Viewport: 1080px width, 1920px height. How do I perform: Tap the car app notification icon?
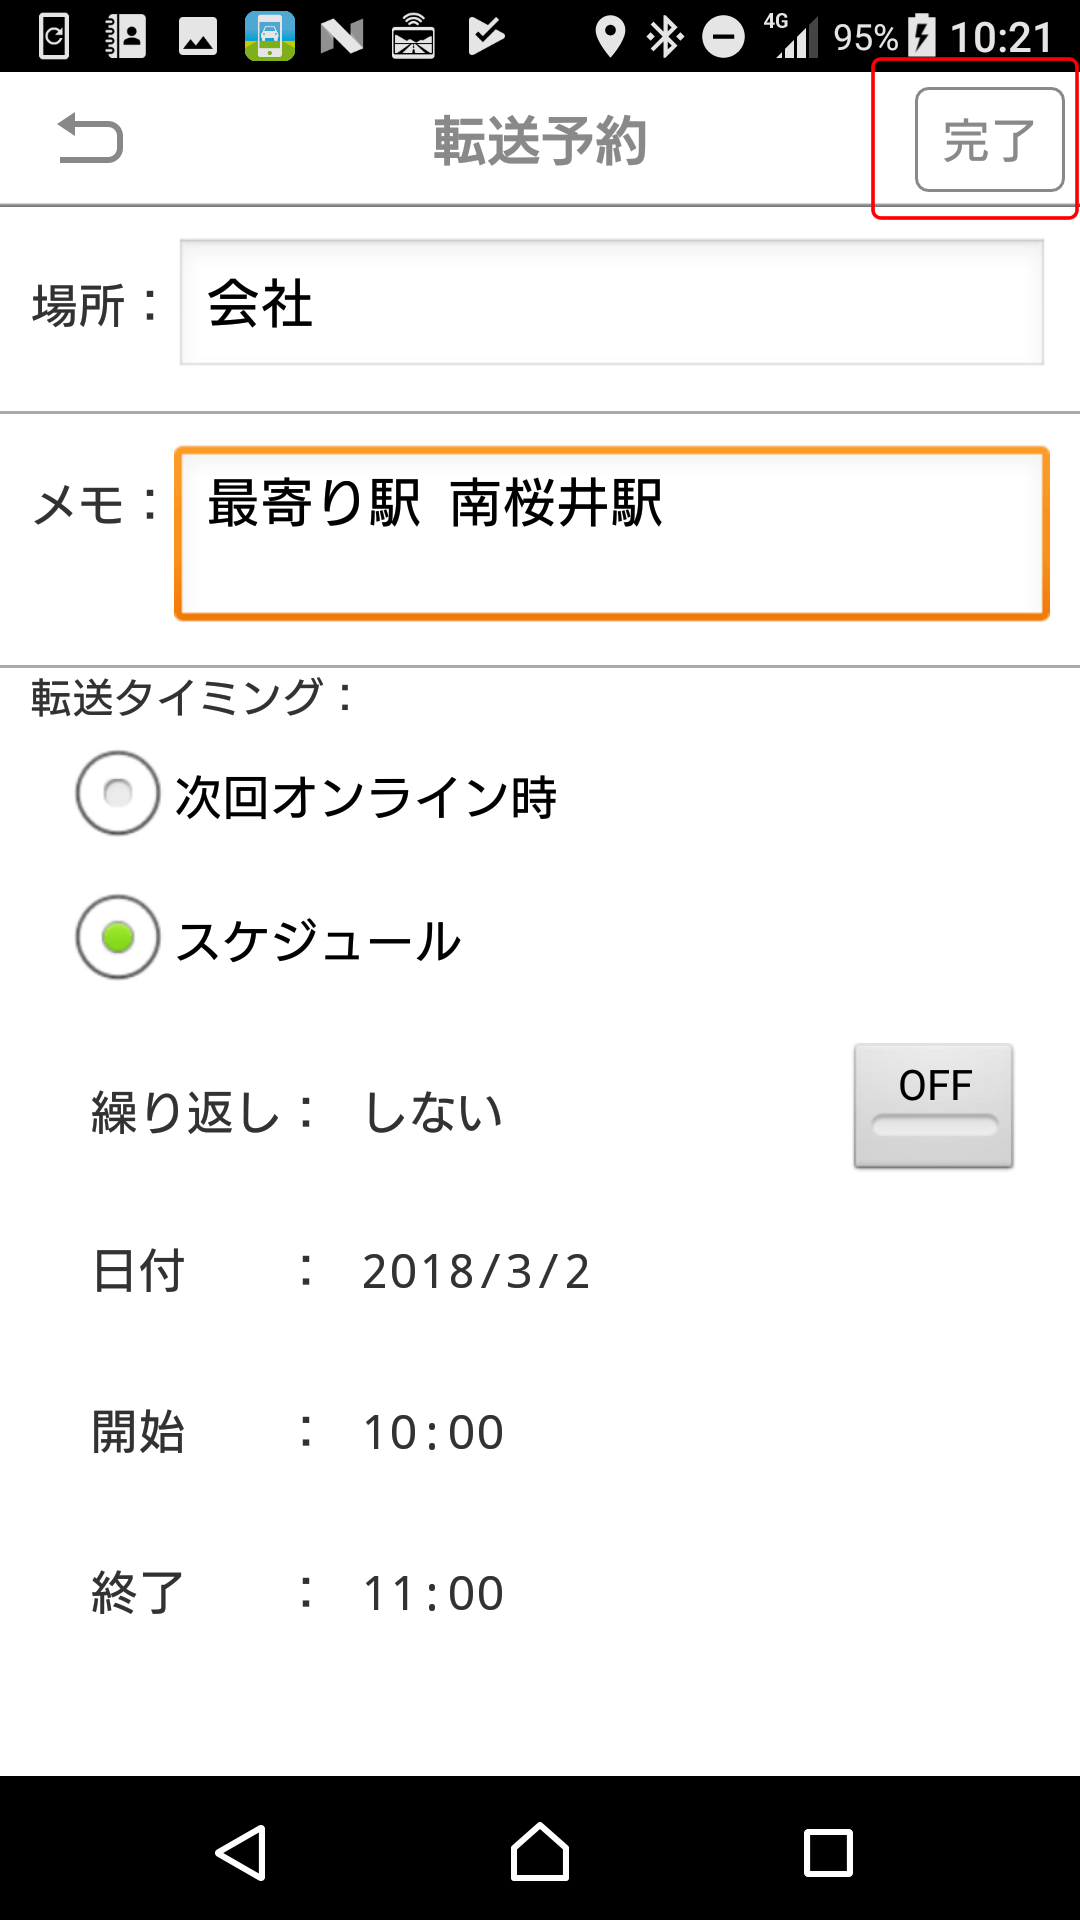[270, 36]
